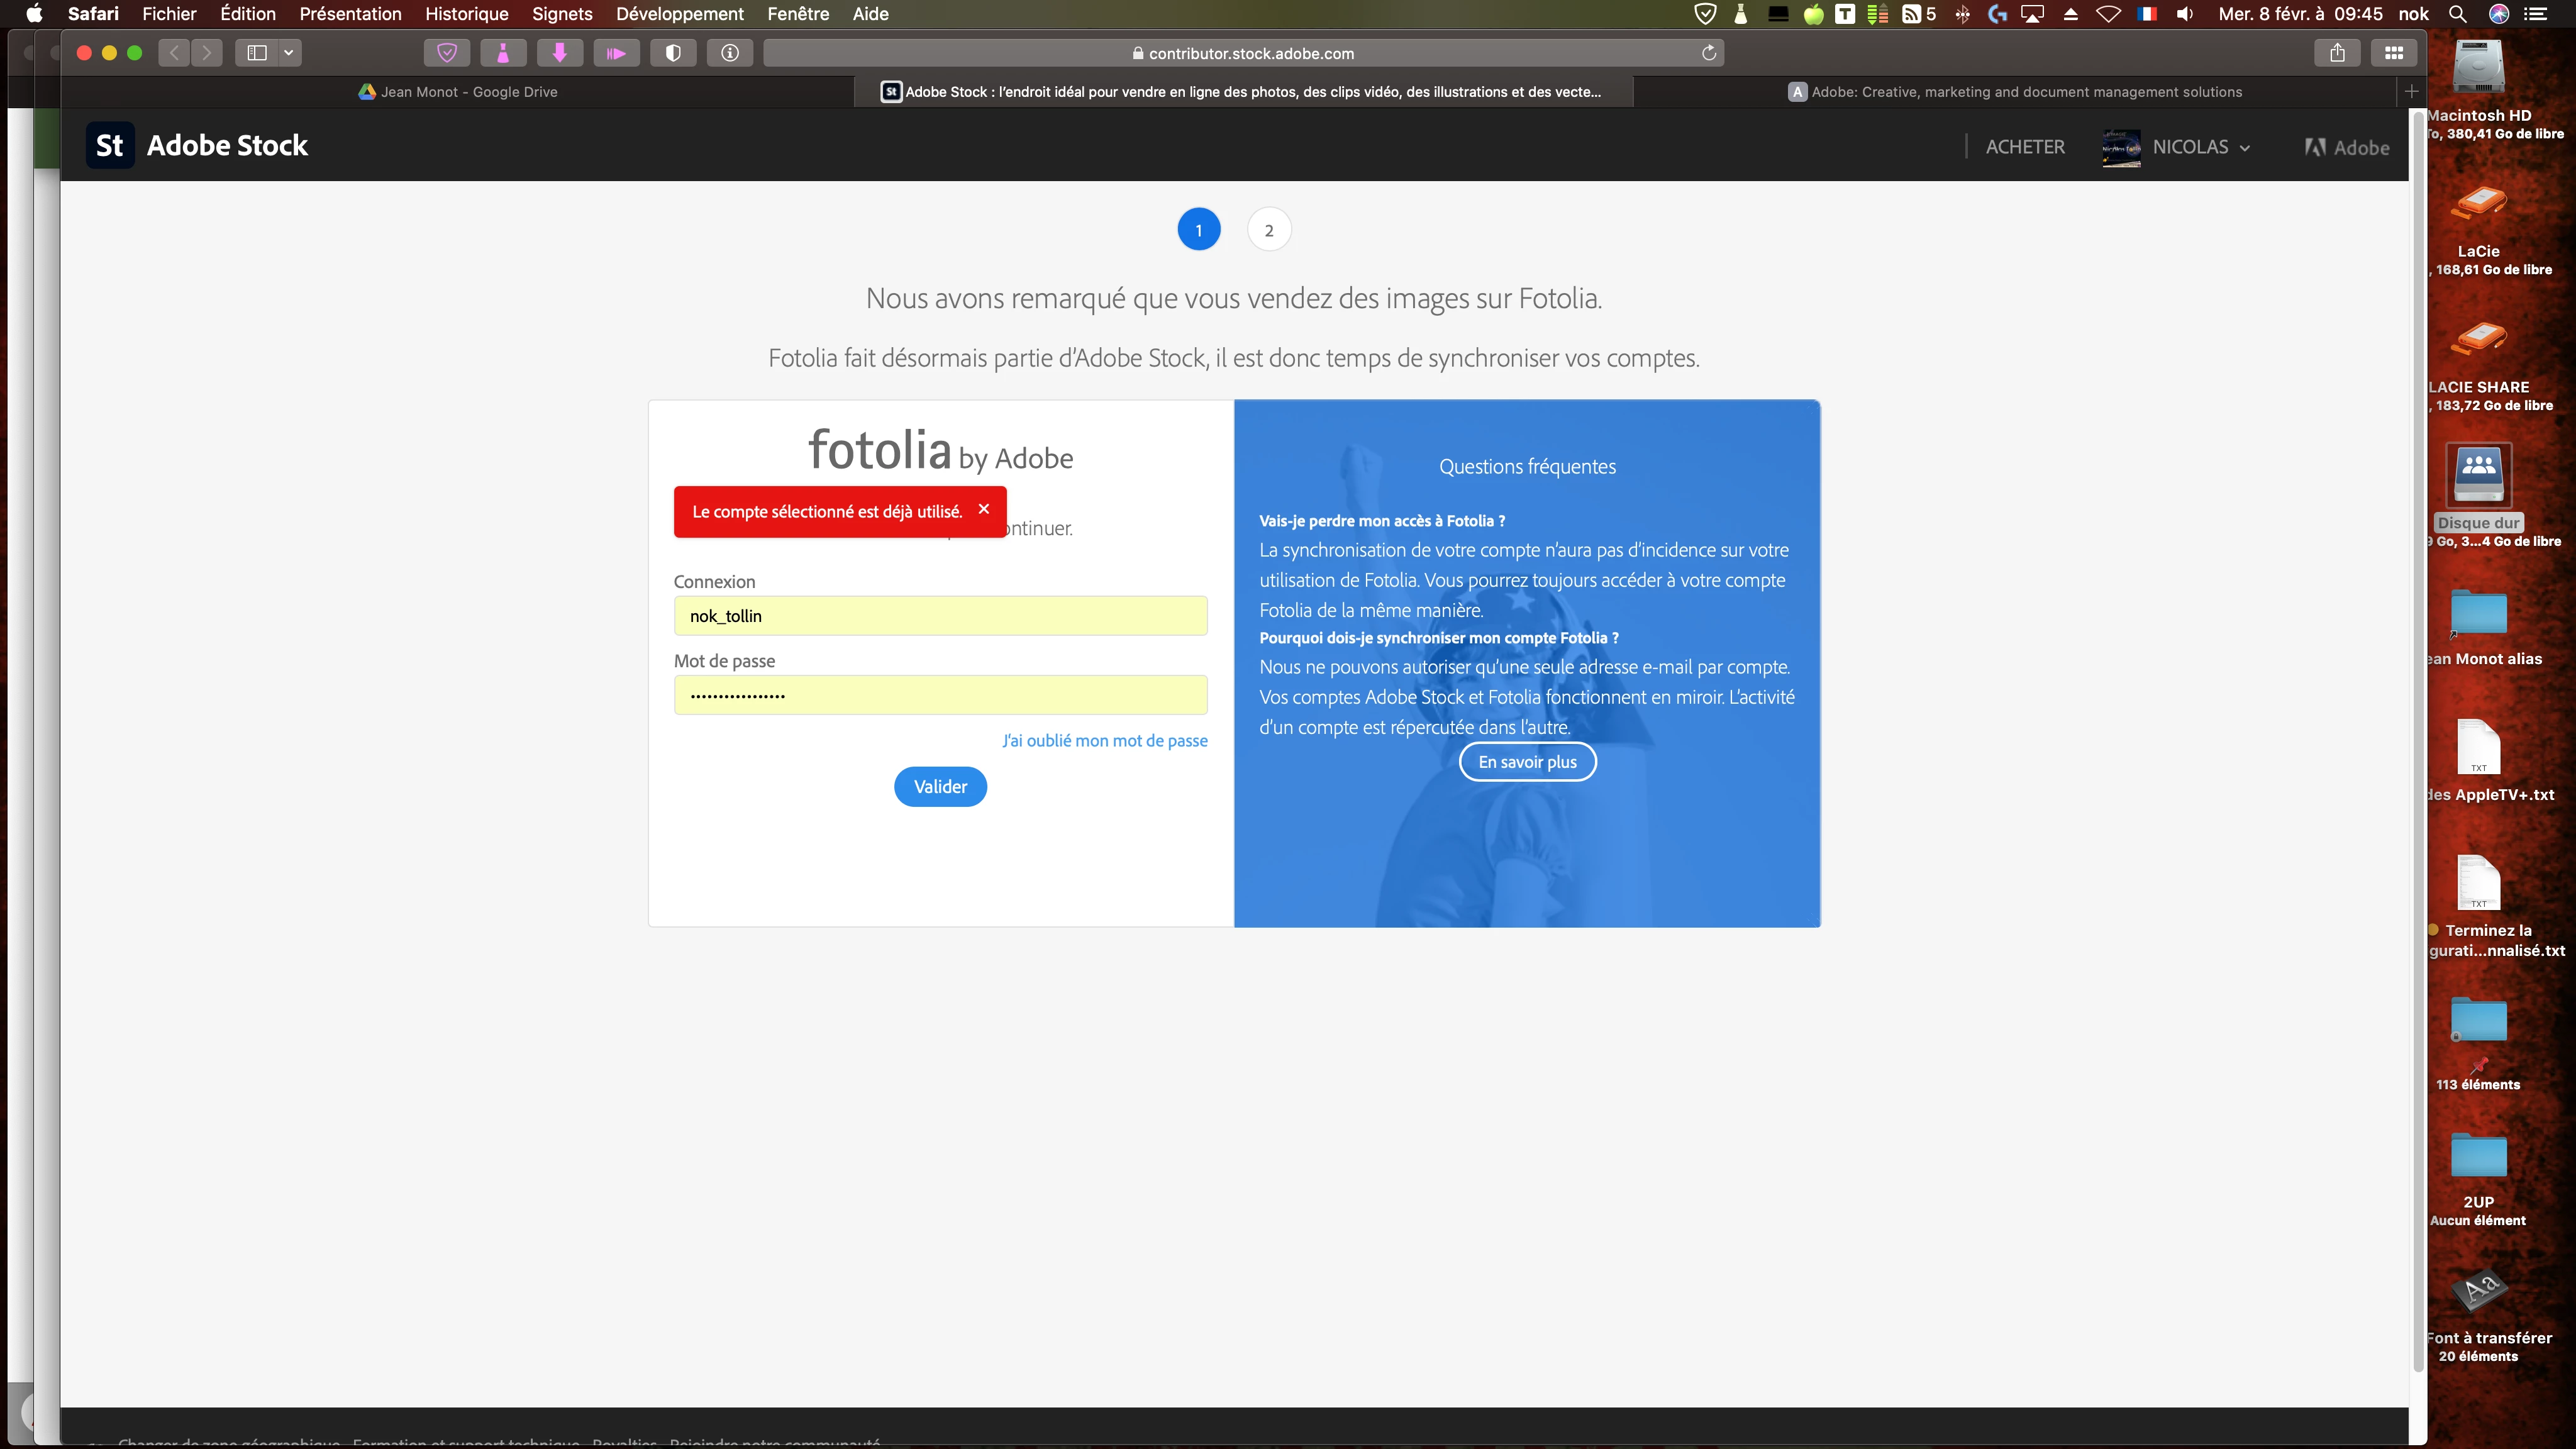Open the sidebar options dropdown arrow

[x=289, y=53]
